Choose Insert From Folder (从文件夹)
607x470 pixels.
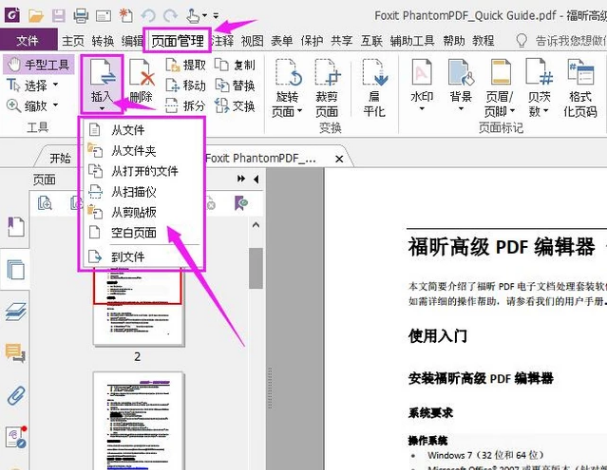point(141,151)
